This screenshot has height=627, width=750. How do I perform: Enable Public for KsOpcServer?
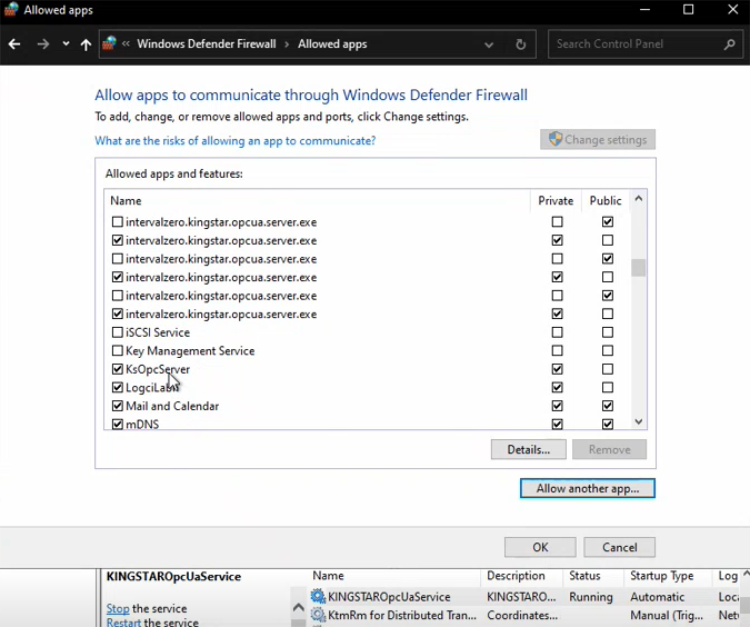click(607, 369)
